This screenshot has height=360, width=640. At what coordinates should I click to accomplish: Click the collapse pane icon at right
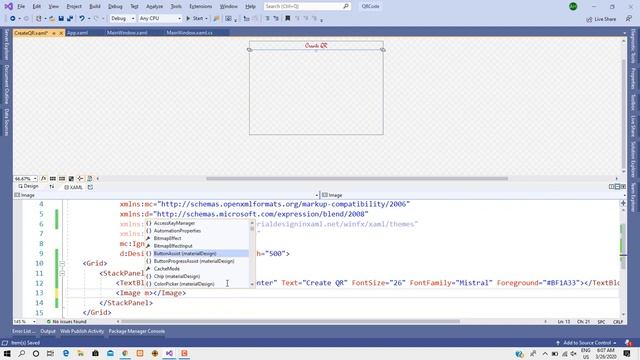pyautogui.click(x=623, y=187)
